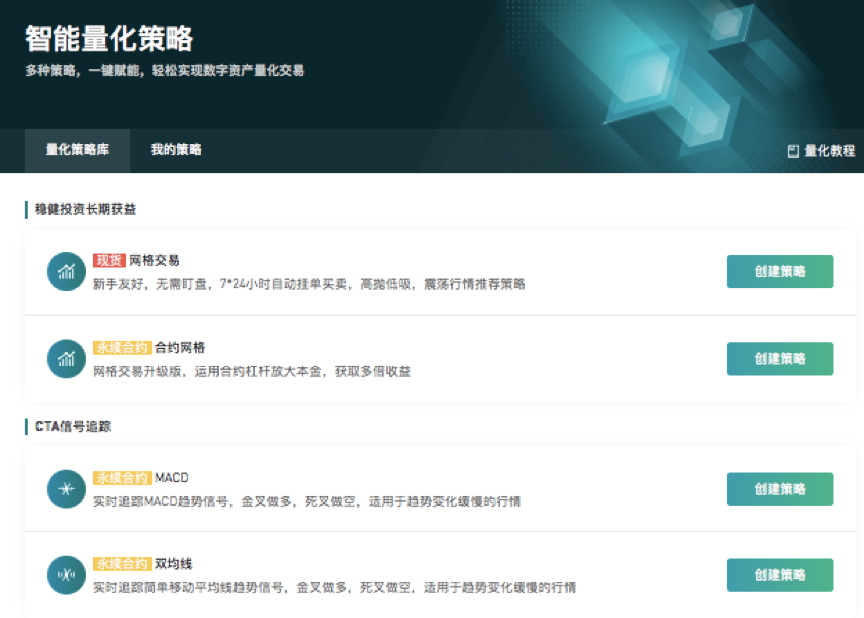Click the 永续合约 tag beside MACD
Screen dimensions: 864x618
pos(122,478)
